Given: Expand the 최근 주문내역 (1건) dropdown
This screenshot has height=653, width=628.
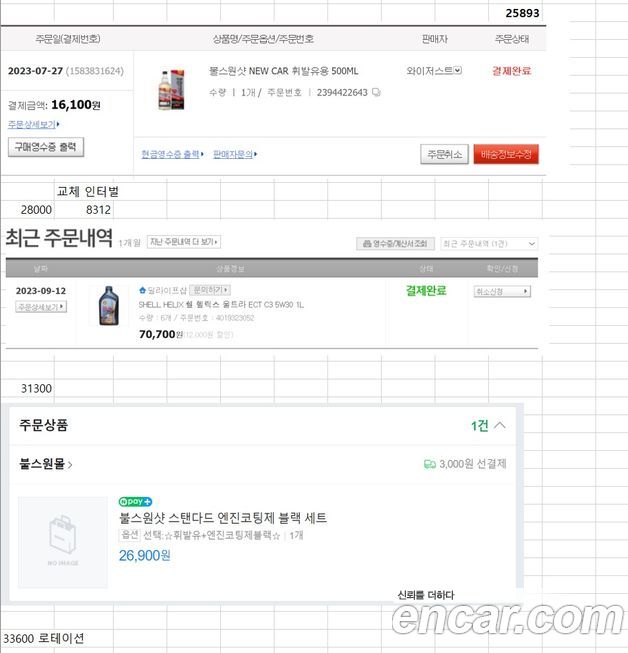Looking at the screenshot, I should click(489, 244).
